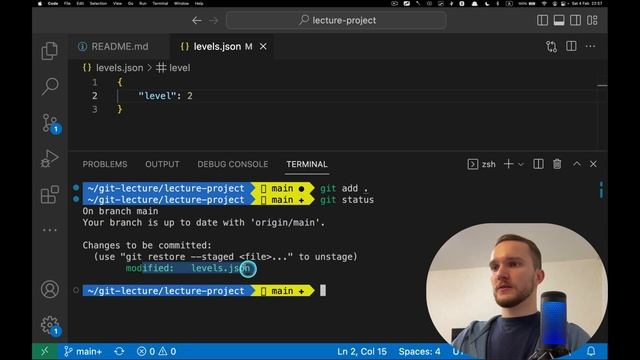Toggle bottom panel layout icon
640x360 pixels.
(x=559, y=20)
